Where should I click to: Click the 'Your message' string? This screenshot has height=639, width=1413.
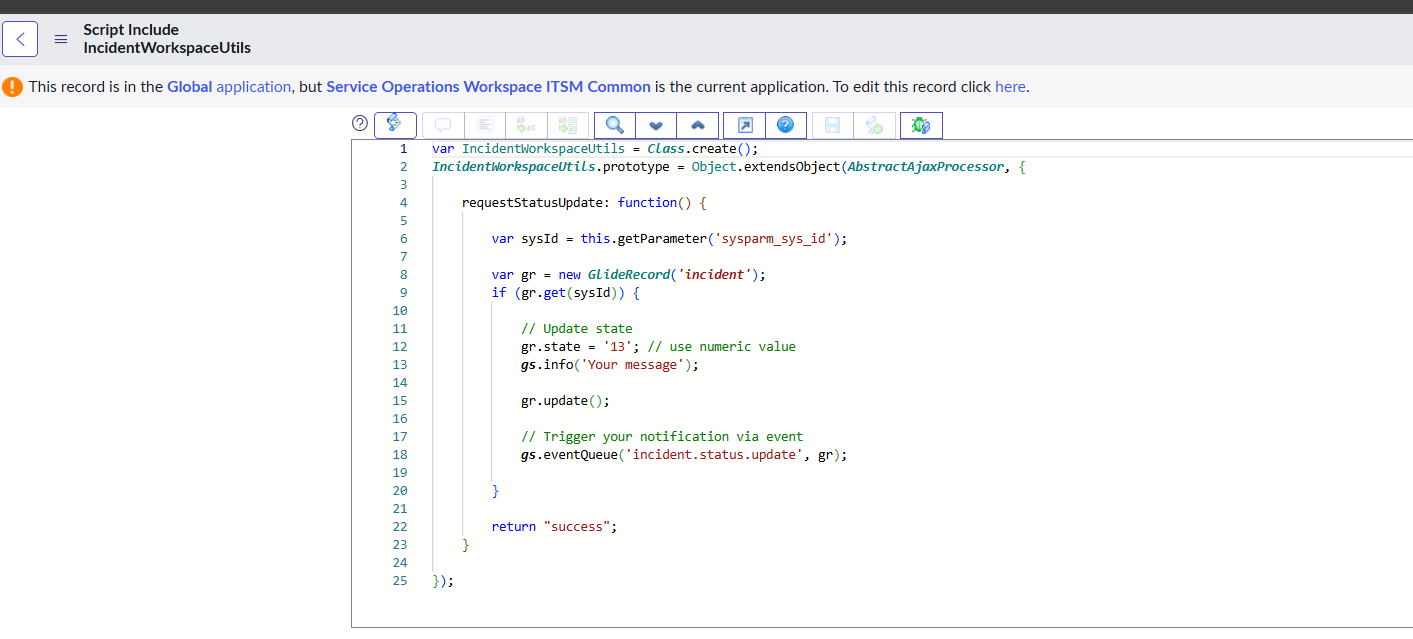[x=634, y=364]
